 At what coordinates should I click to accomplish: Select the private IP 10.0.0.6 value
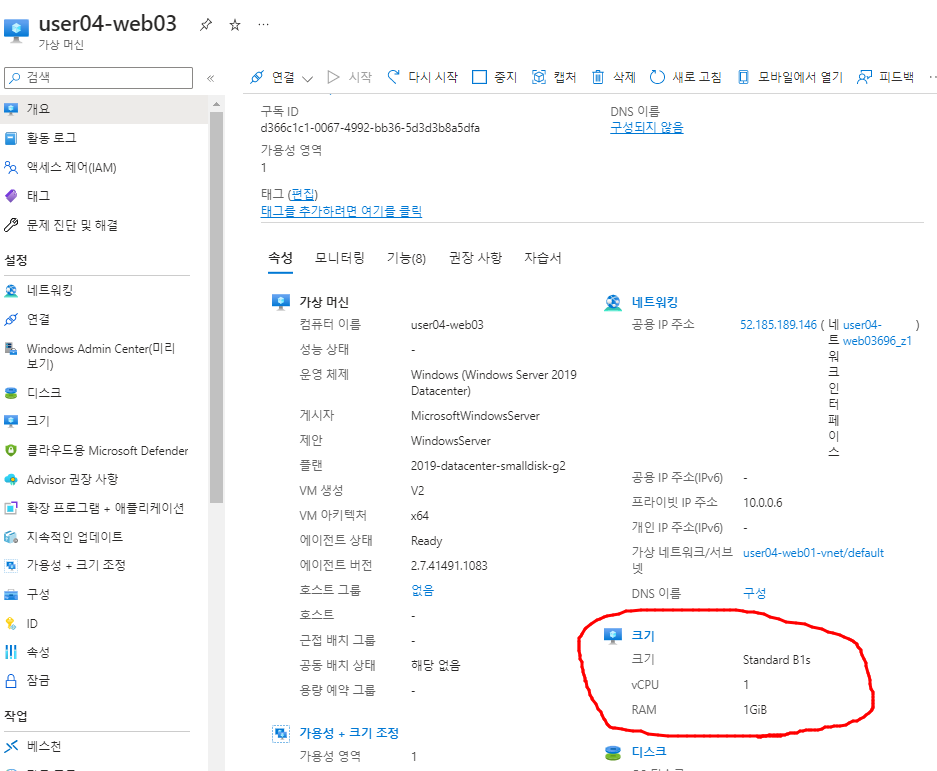coord(763,503)
